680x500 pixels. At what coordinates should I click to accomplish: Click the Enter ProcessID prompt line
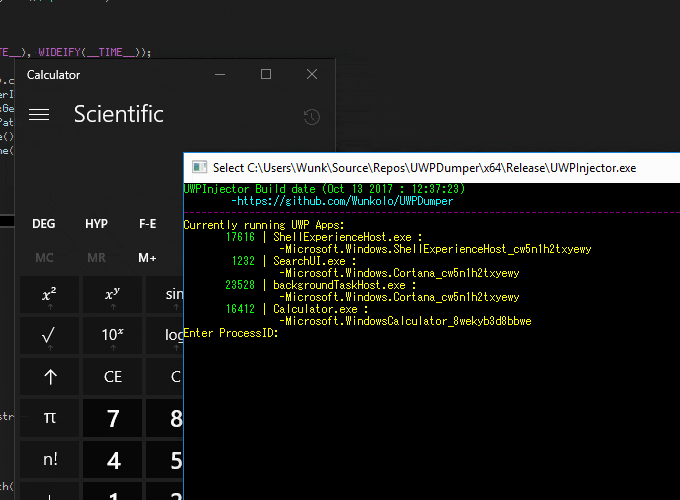[231, 333]
